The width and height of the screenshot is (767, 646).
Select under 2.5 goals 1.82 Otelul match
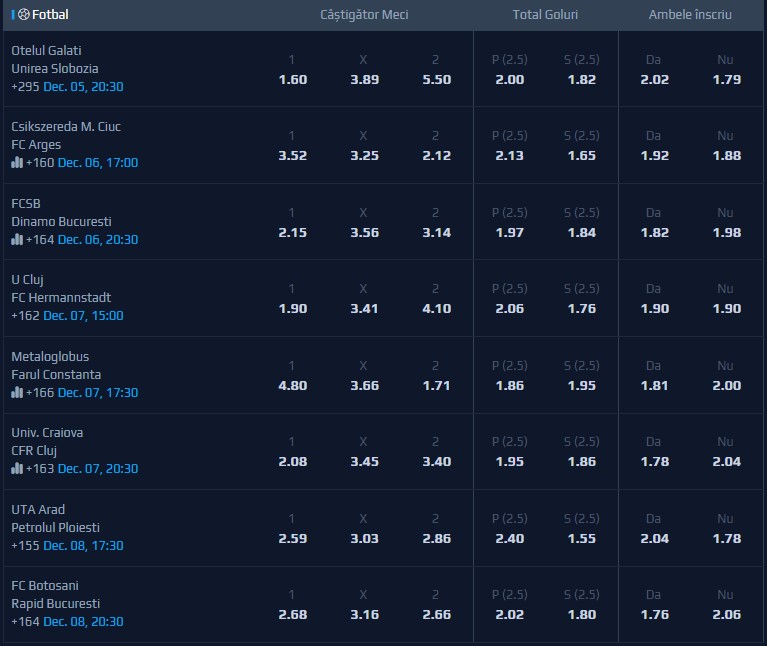point(582,79)
